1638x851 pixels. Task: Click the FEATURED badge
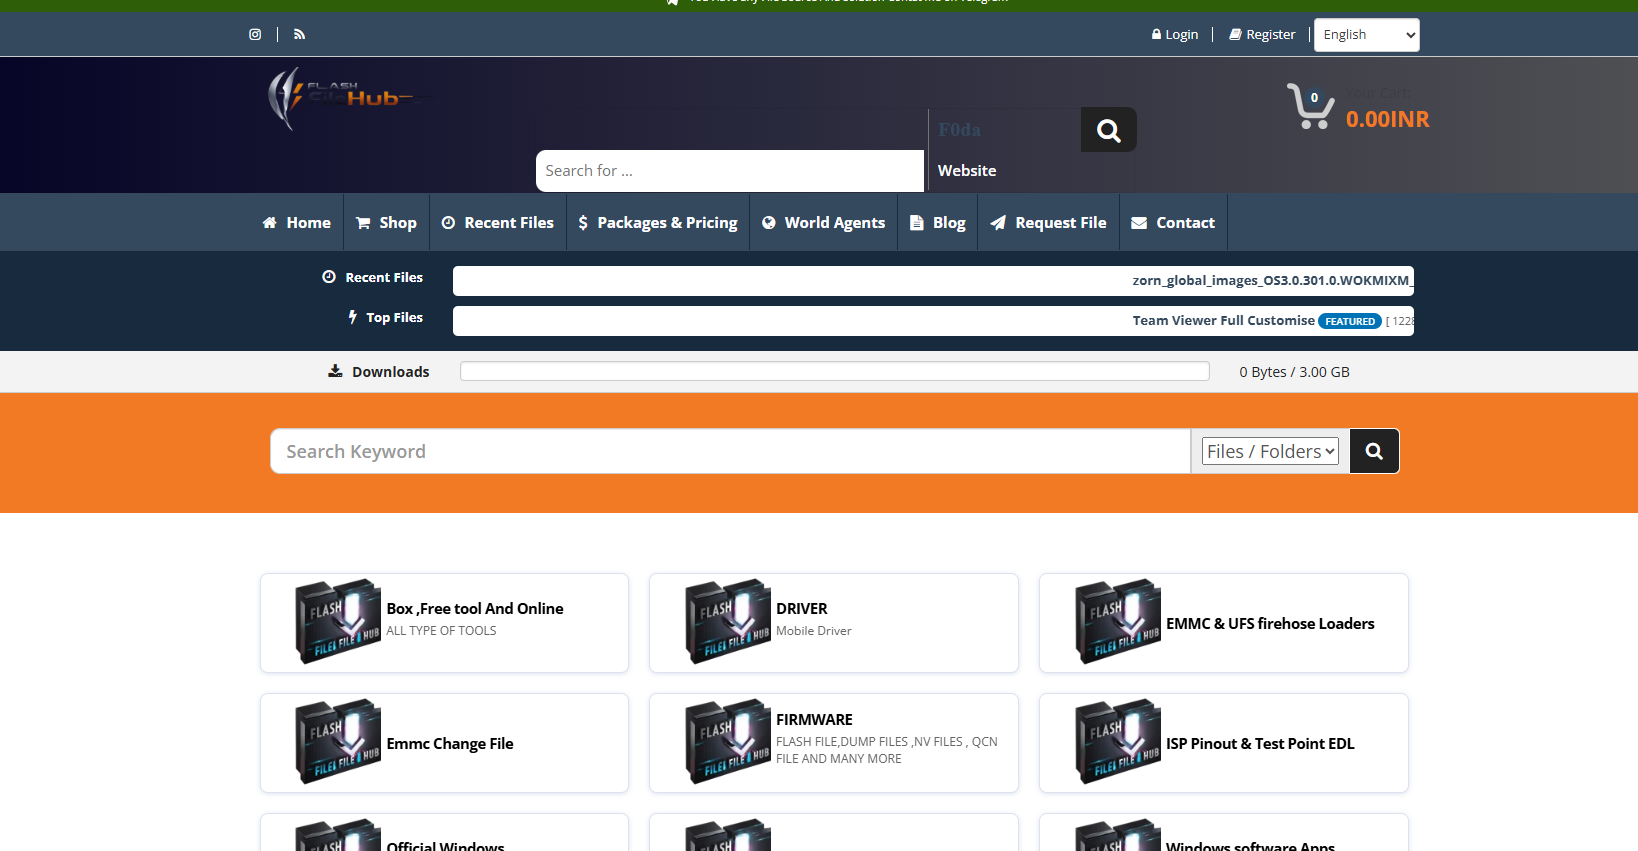point(1350,321)
